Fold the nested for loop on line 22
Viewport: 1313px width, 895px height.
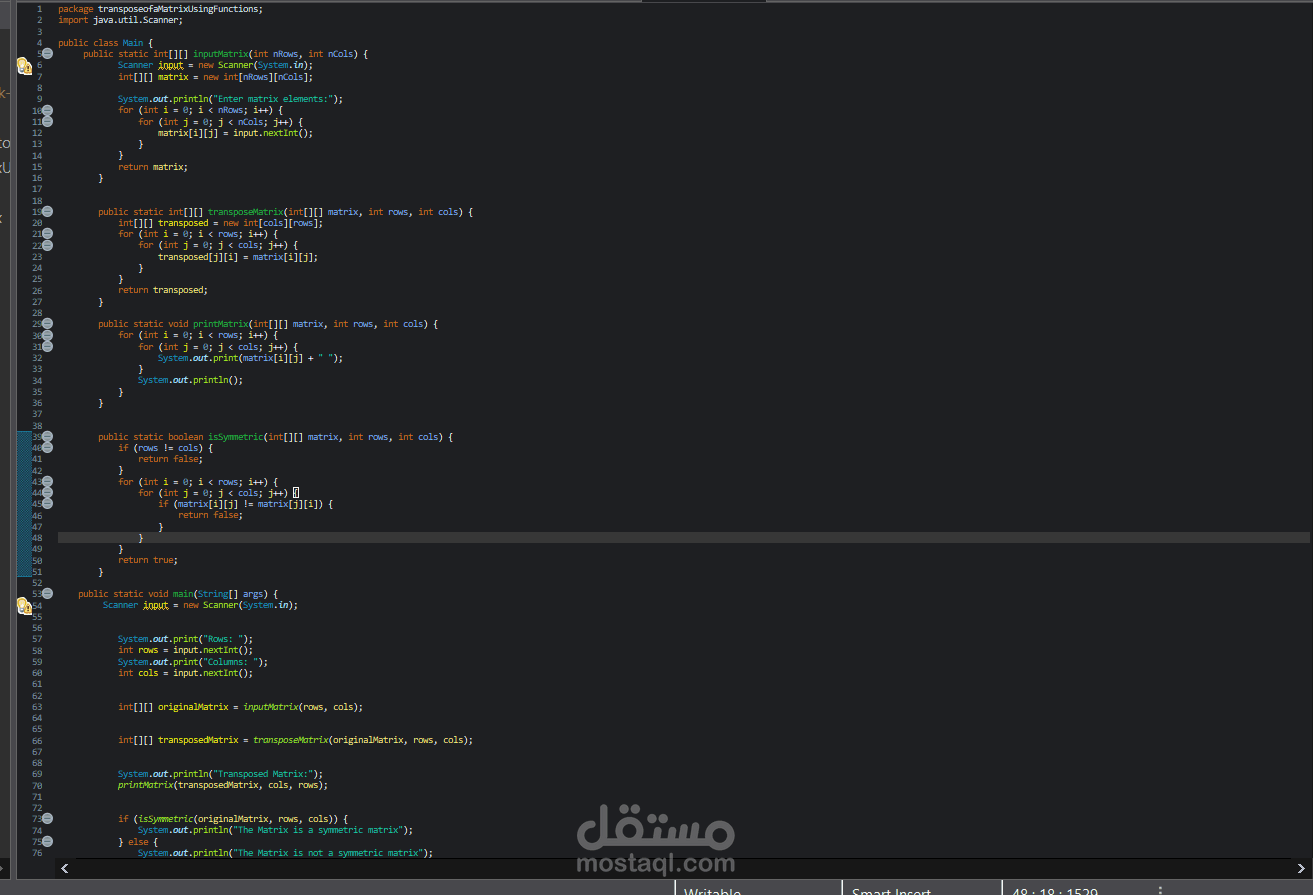point(47,245)
